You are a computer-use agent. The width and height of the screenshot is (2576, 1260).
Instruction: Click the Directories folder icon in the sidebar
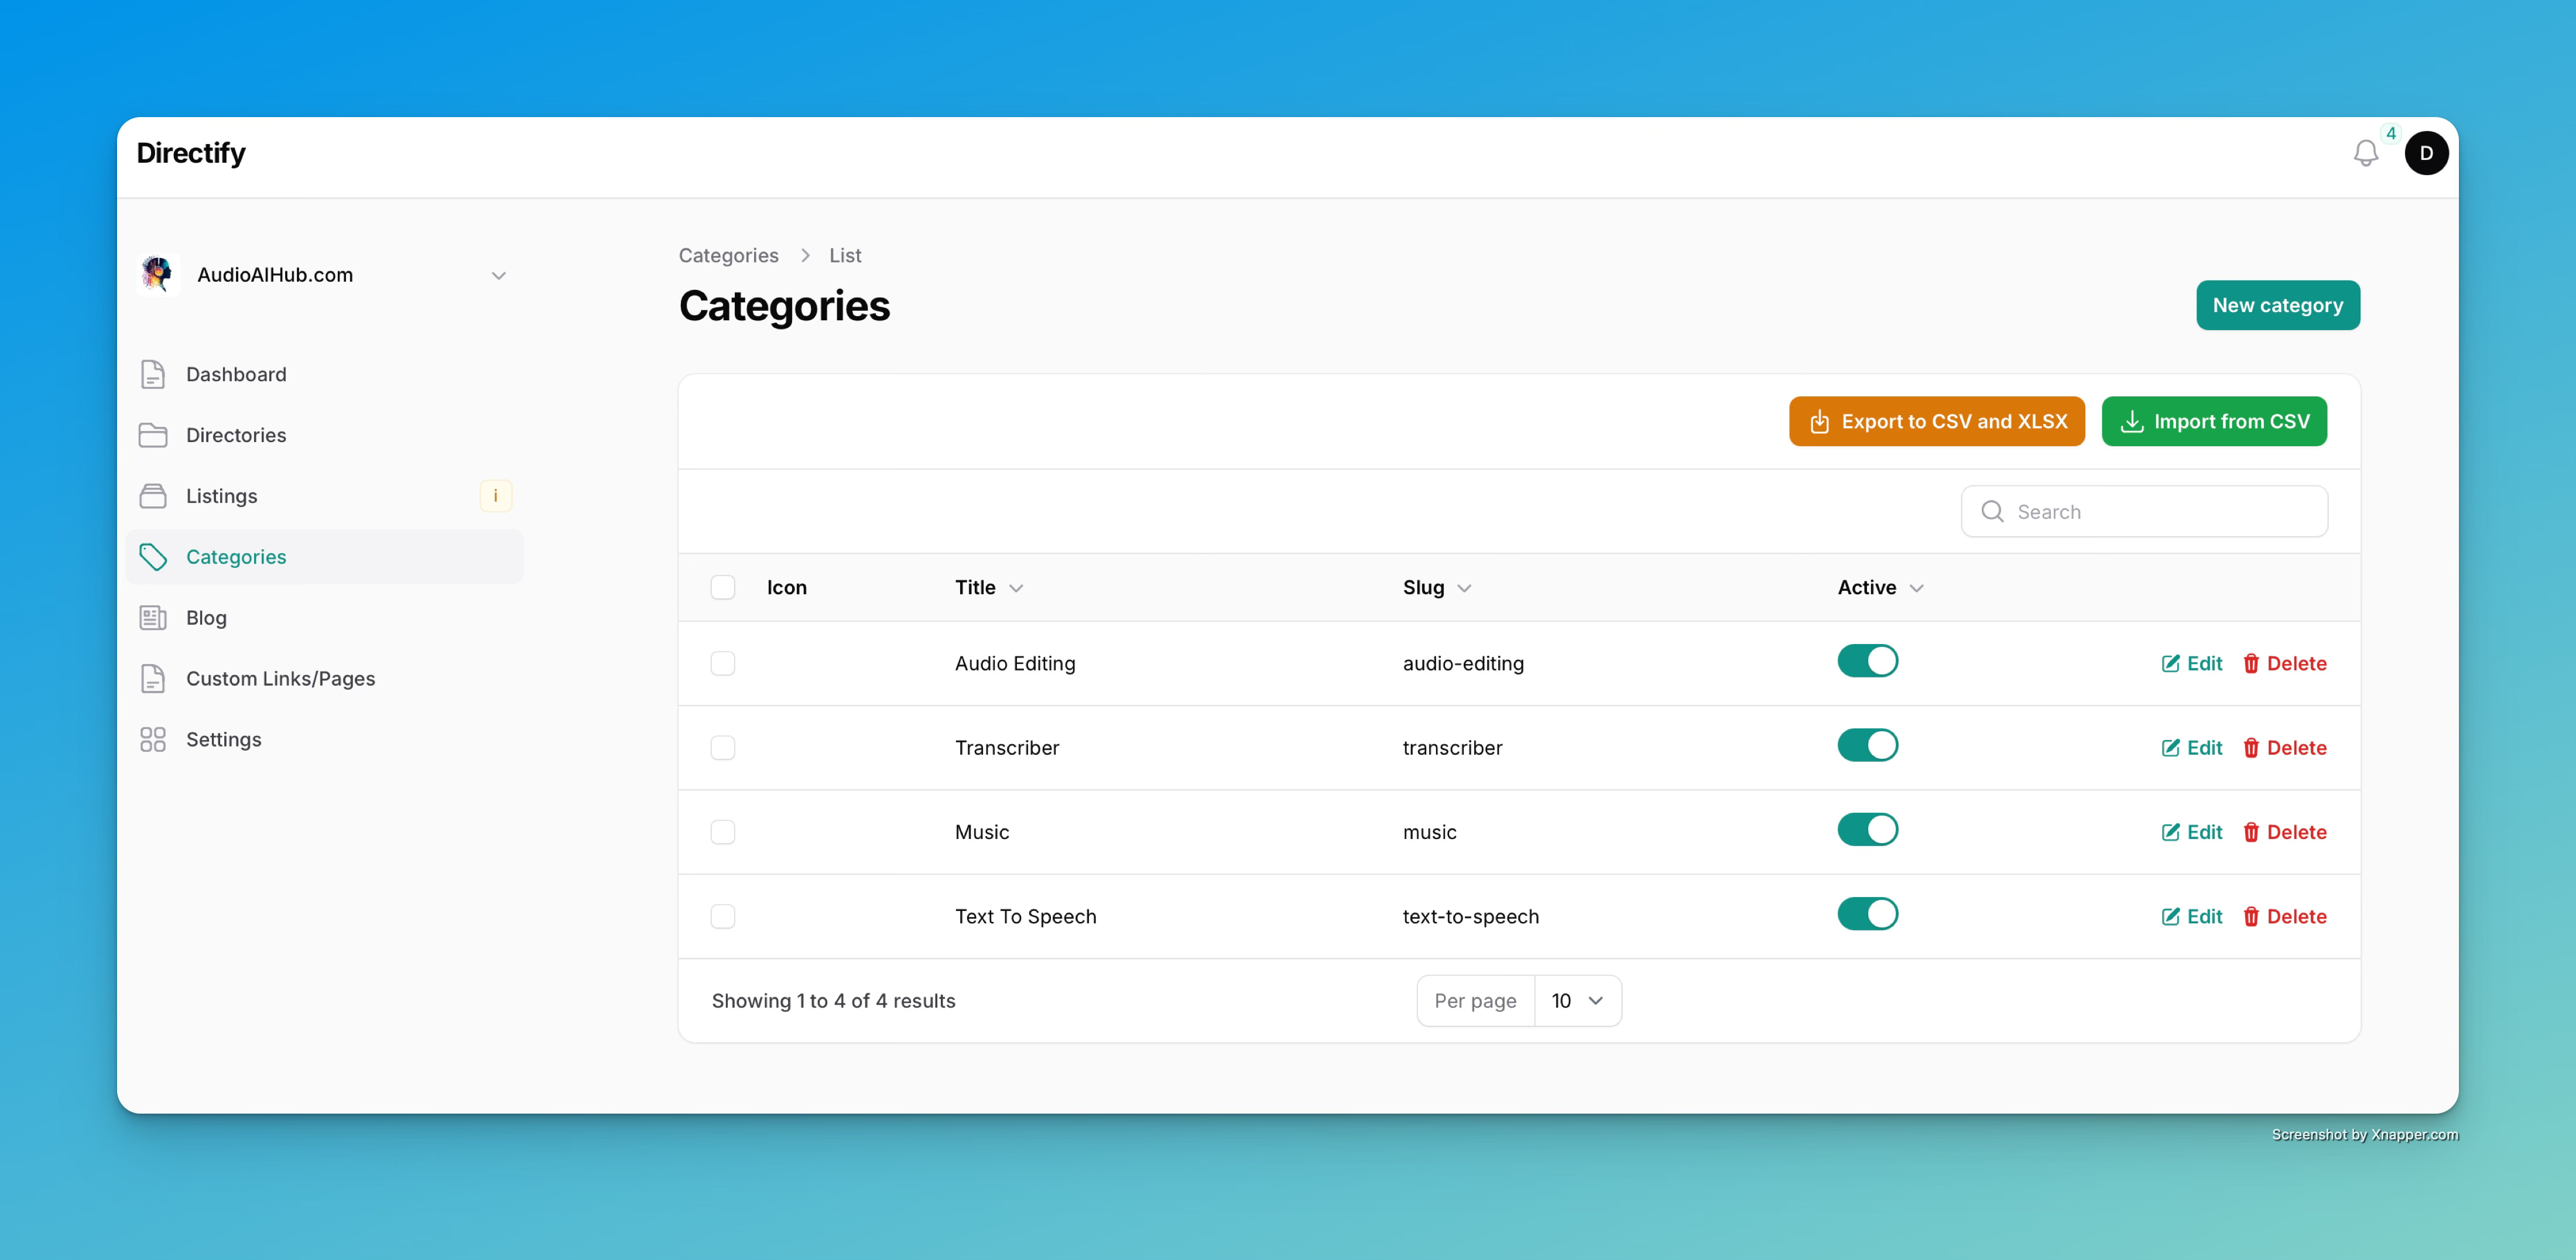point(153,435)
